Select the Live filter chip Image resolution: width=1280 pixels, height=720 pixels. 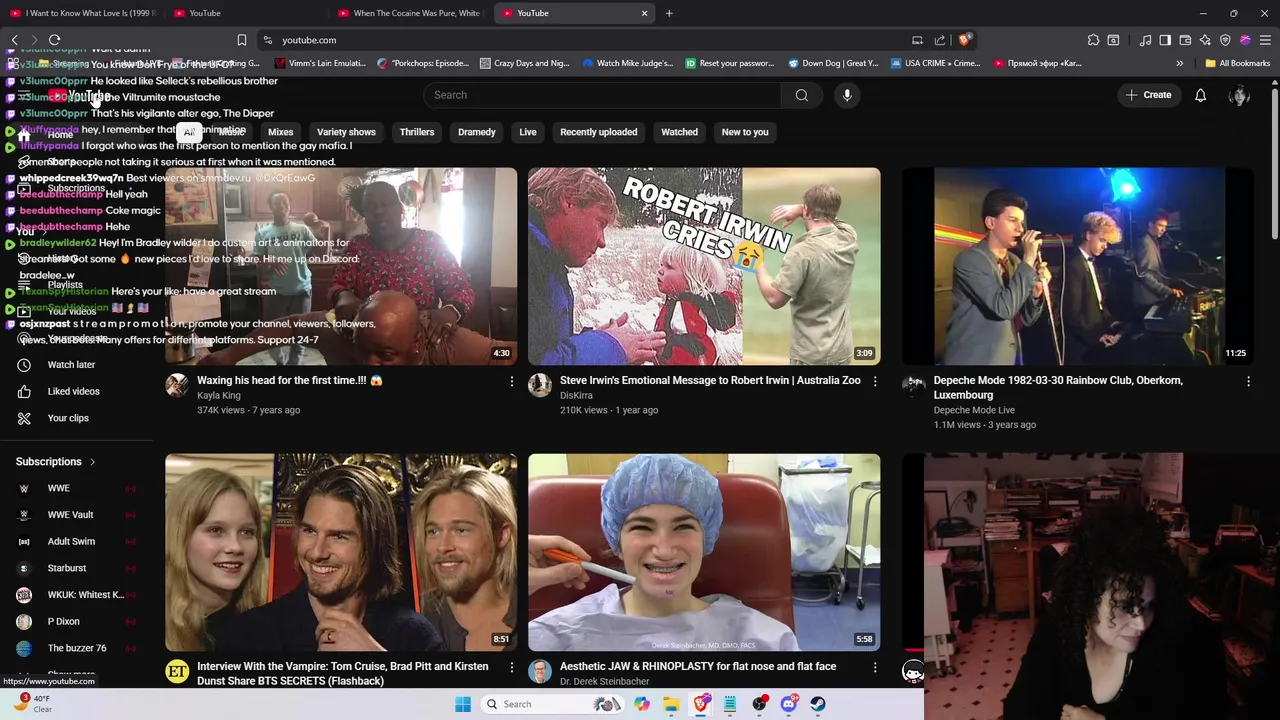(528, 132)
